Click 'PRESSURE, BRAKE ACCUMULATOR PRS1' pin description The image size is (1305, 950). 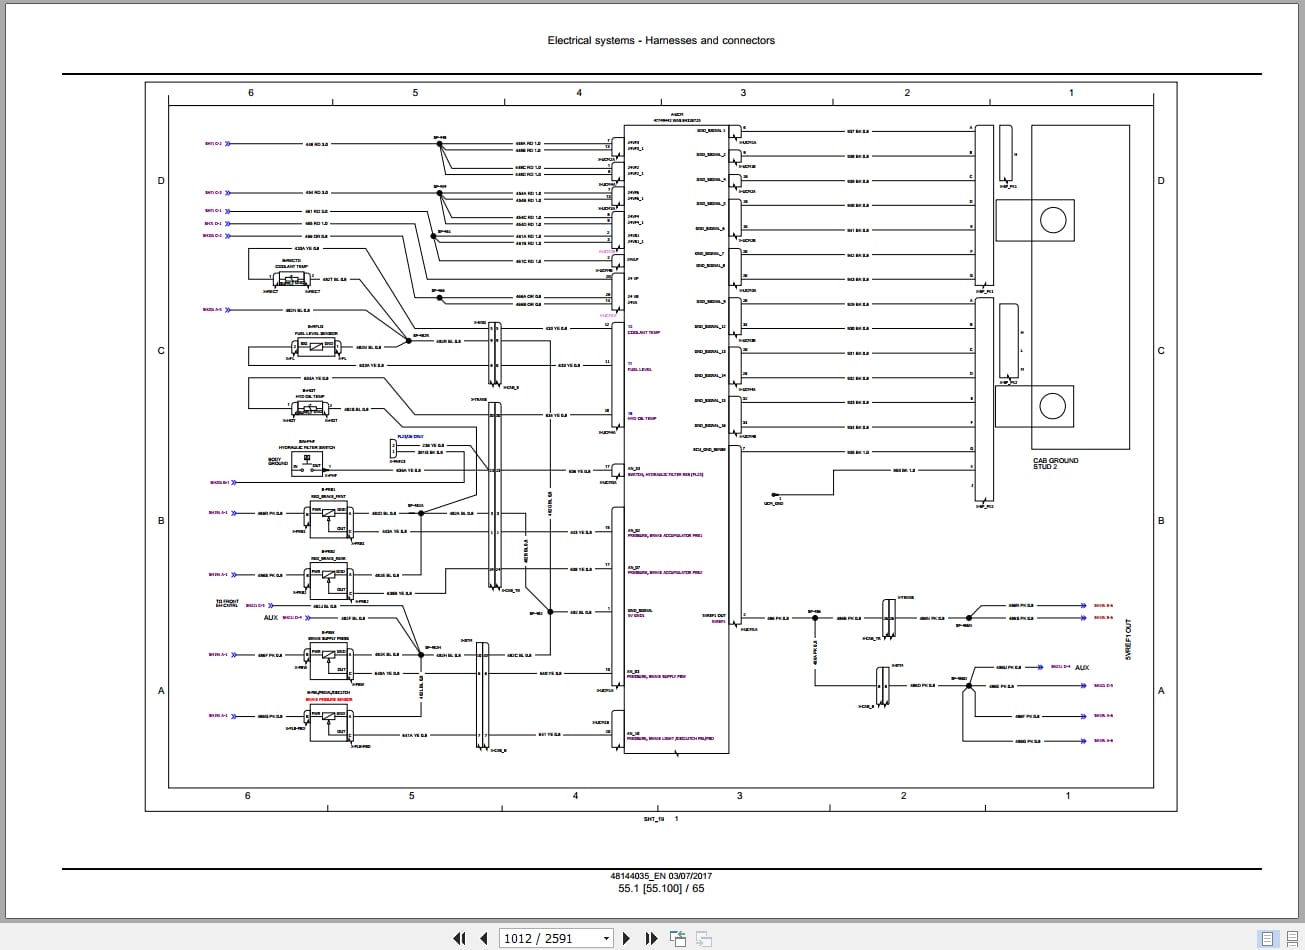pos(665,536)
